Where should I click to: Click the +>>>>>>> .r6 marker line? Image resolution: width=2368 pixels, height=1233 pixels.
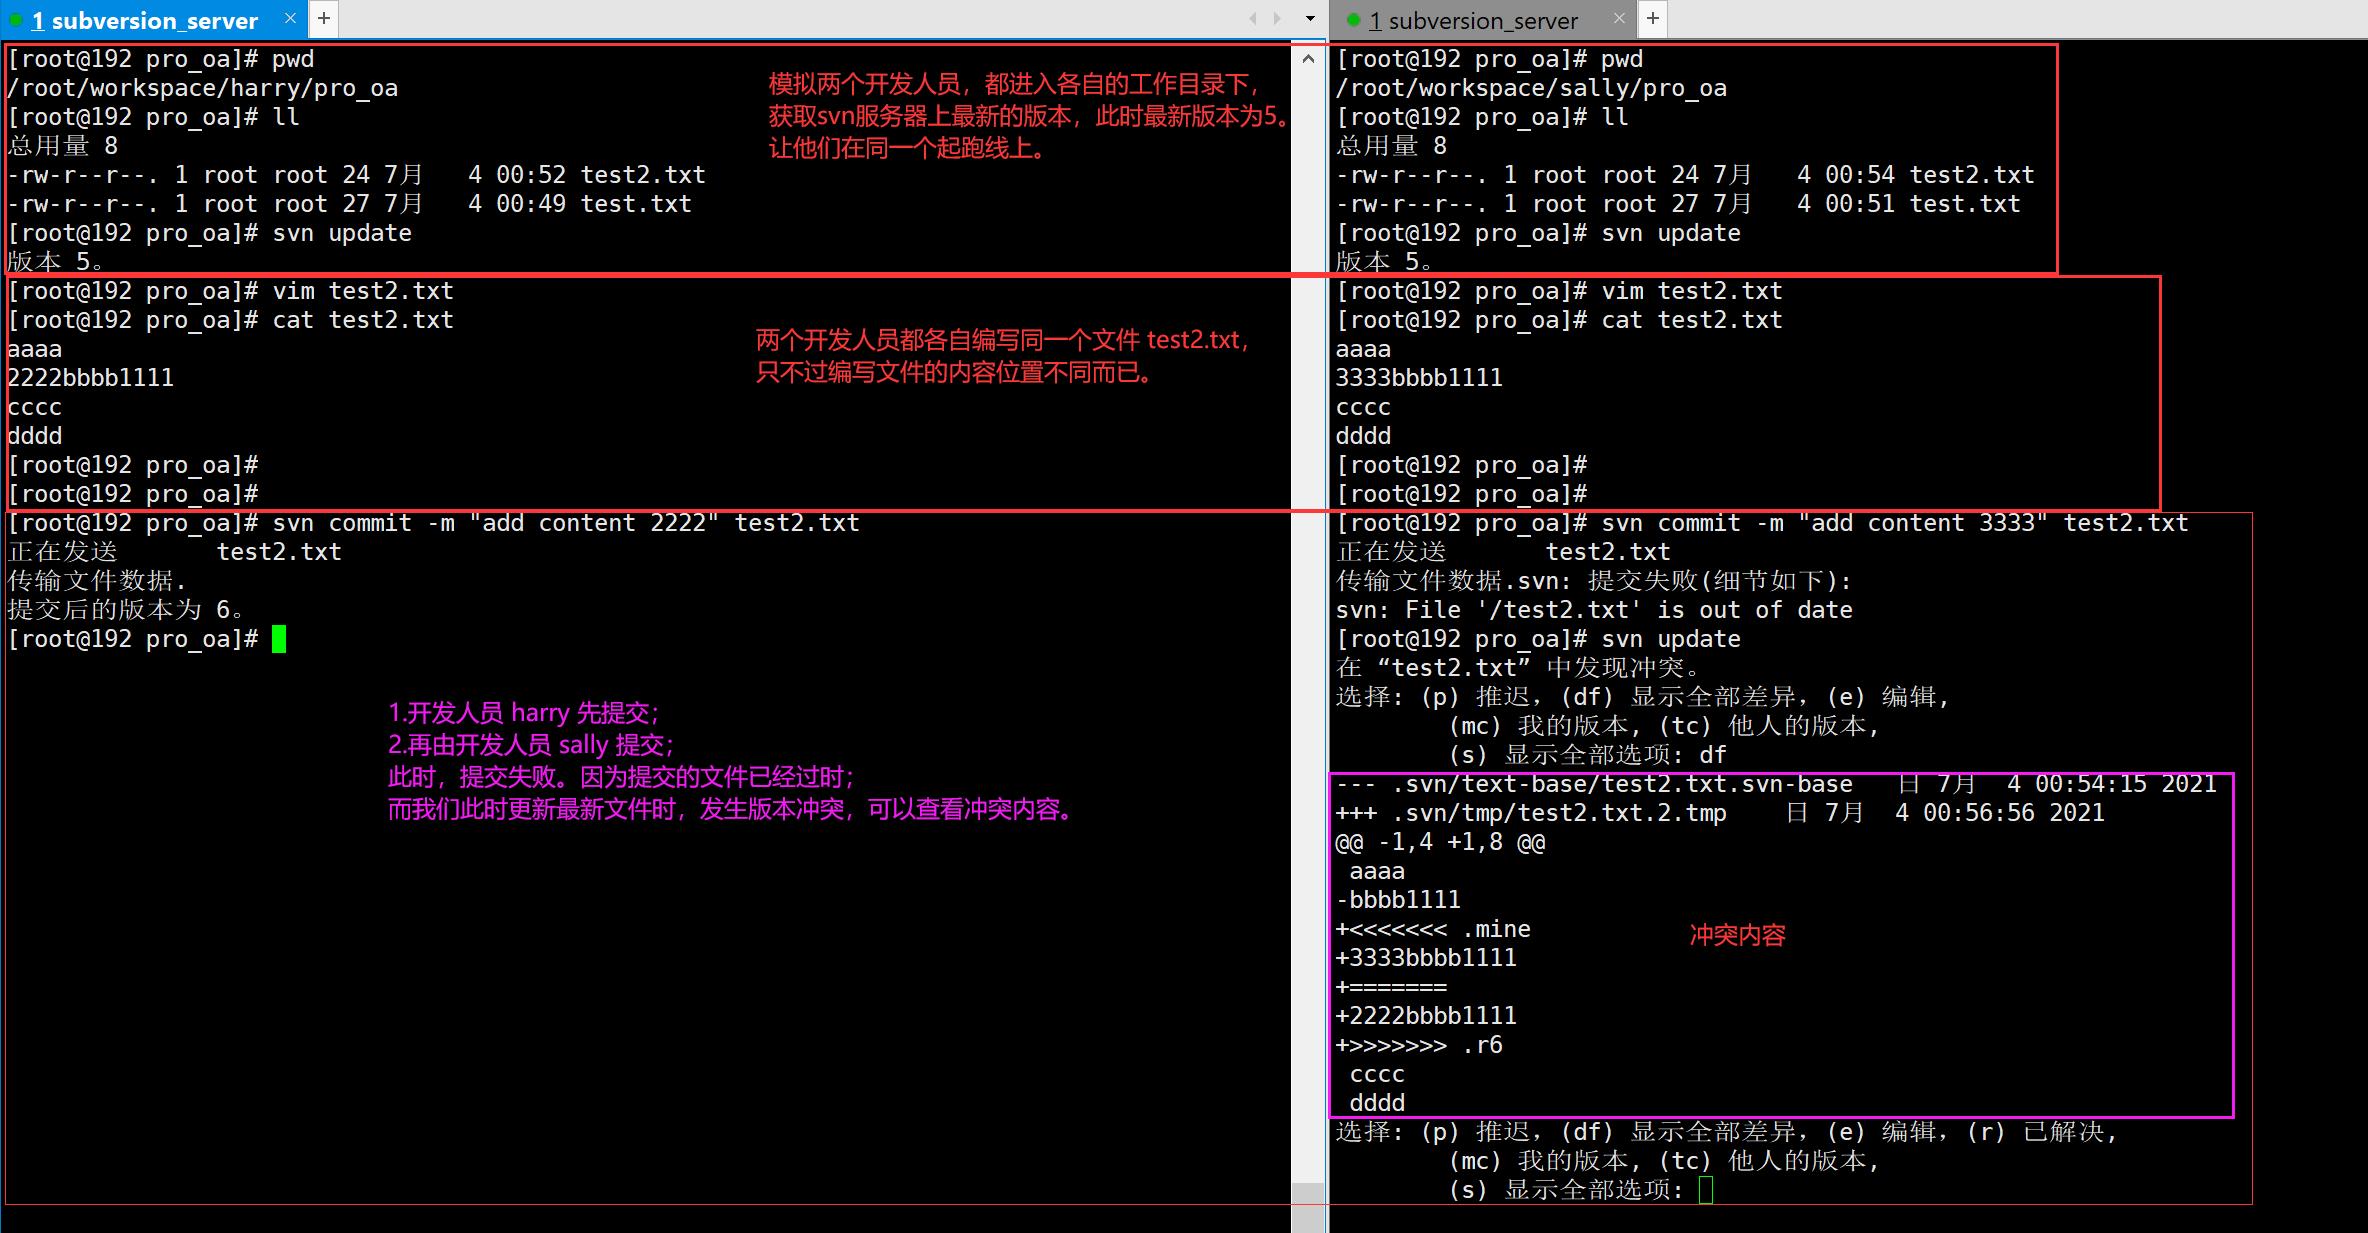coord(1419,1045)
